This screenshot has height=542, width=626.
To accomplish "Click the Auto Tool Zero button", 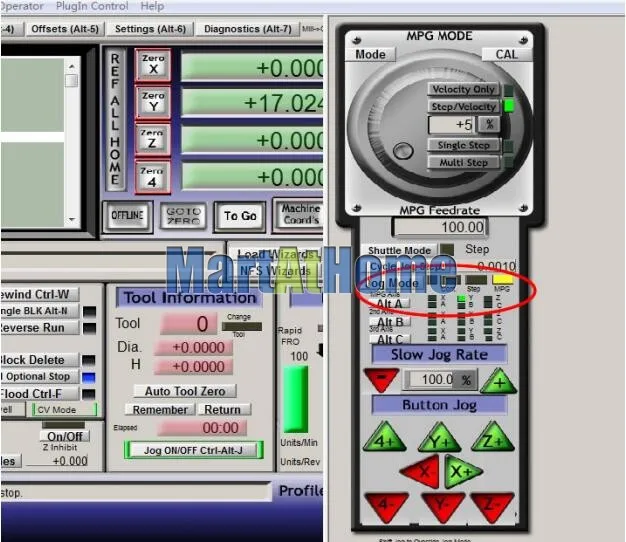I will (x=185, y=391).
